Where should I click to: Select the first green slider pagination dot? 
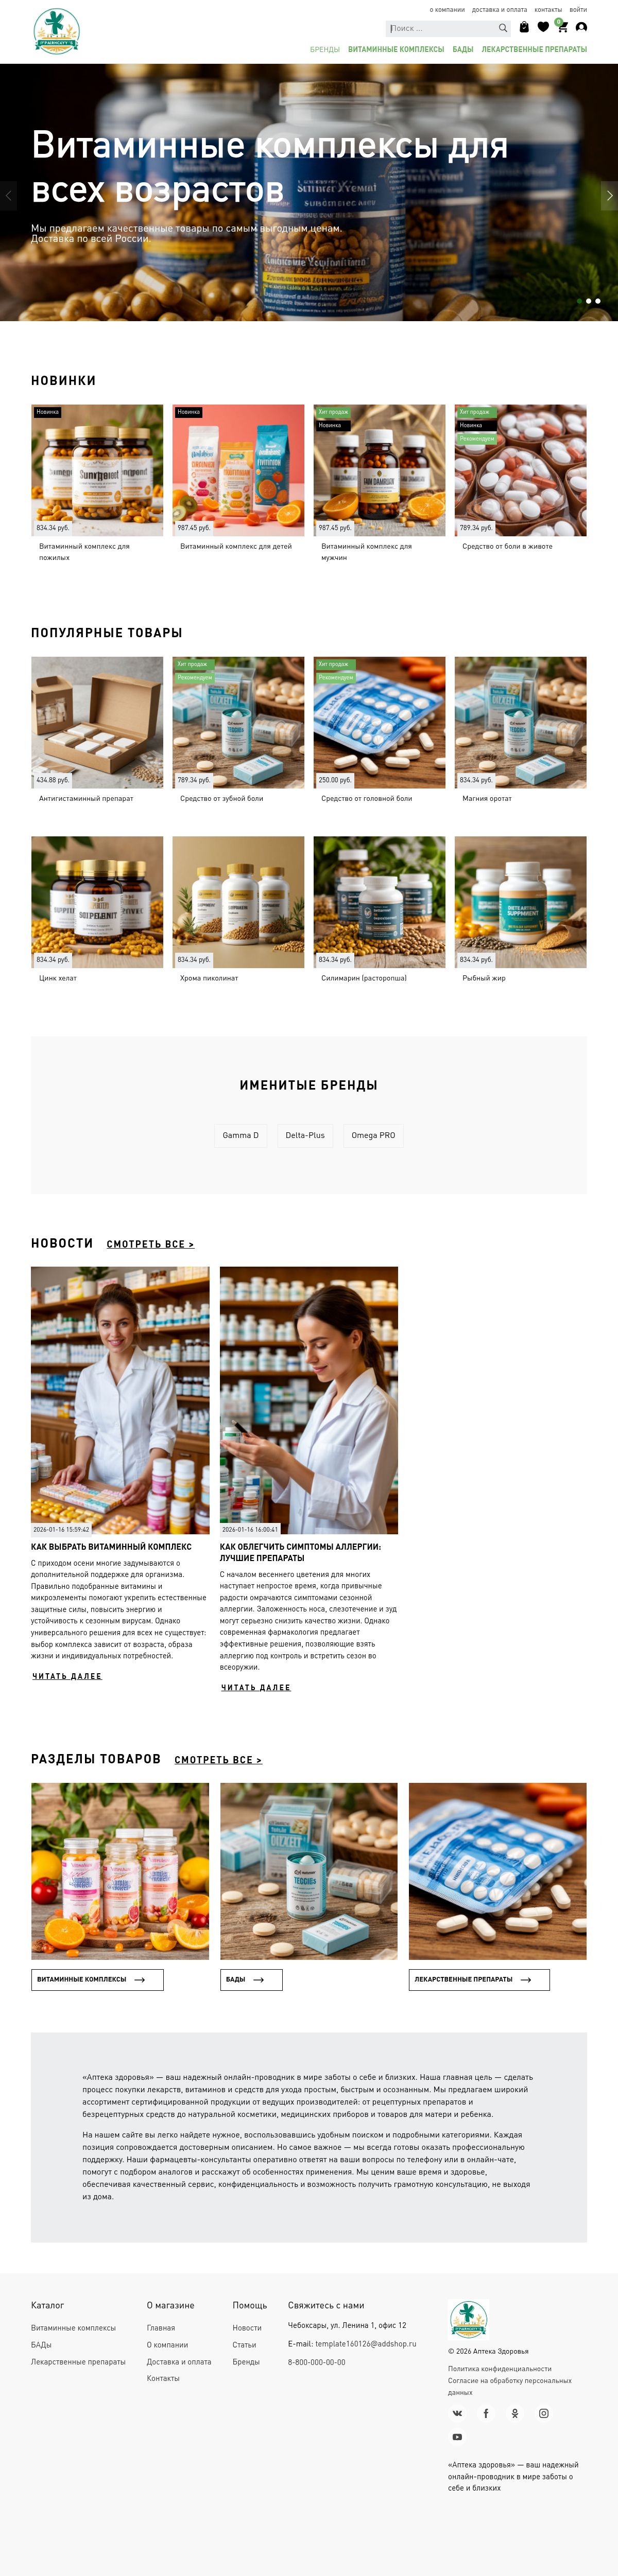(579, 301)
